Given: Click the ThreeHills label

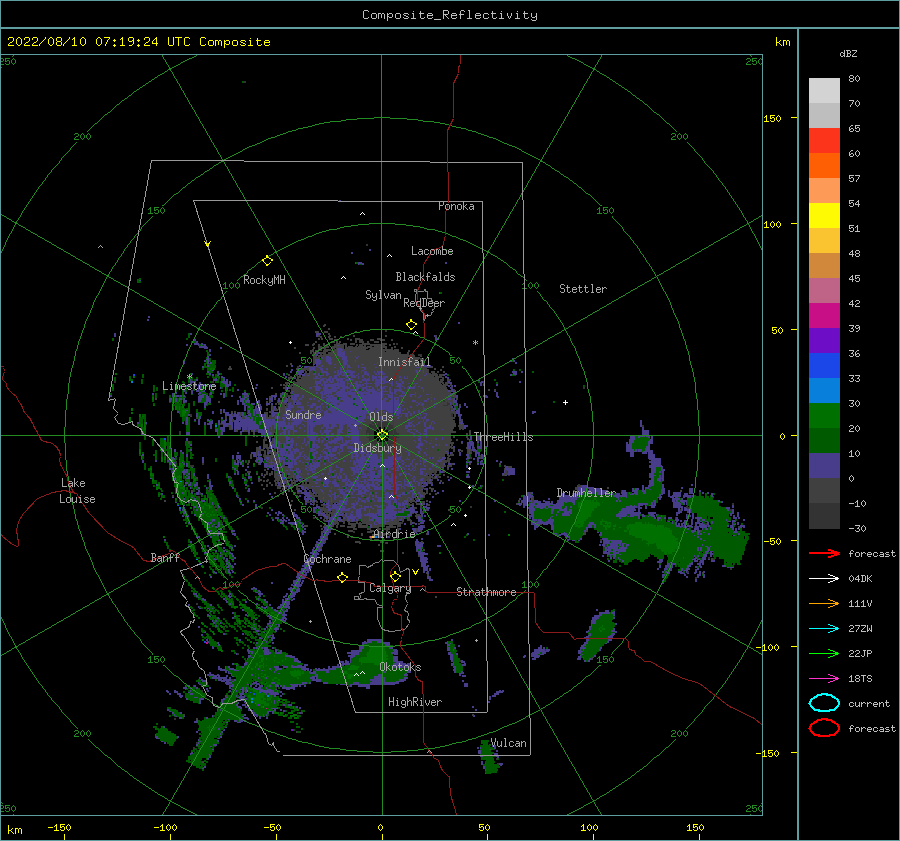Looking at the screenshot, I should [x=503, y=437].
